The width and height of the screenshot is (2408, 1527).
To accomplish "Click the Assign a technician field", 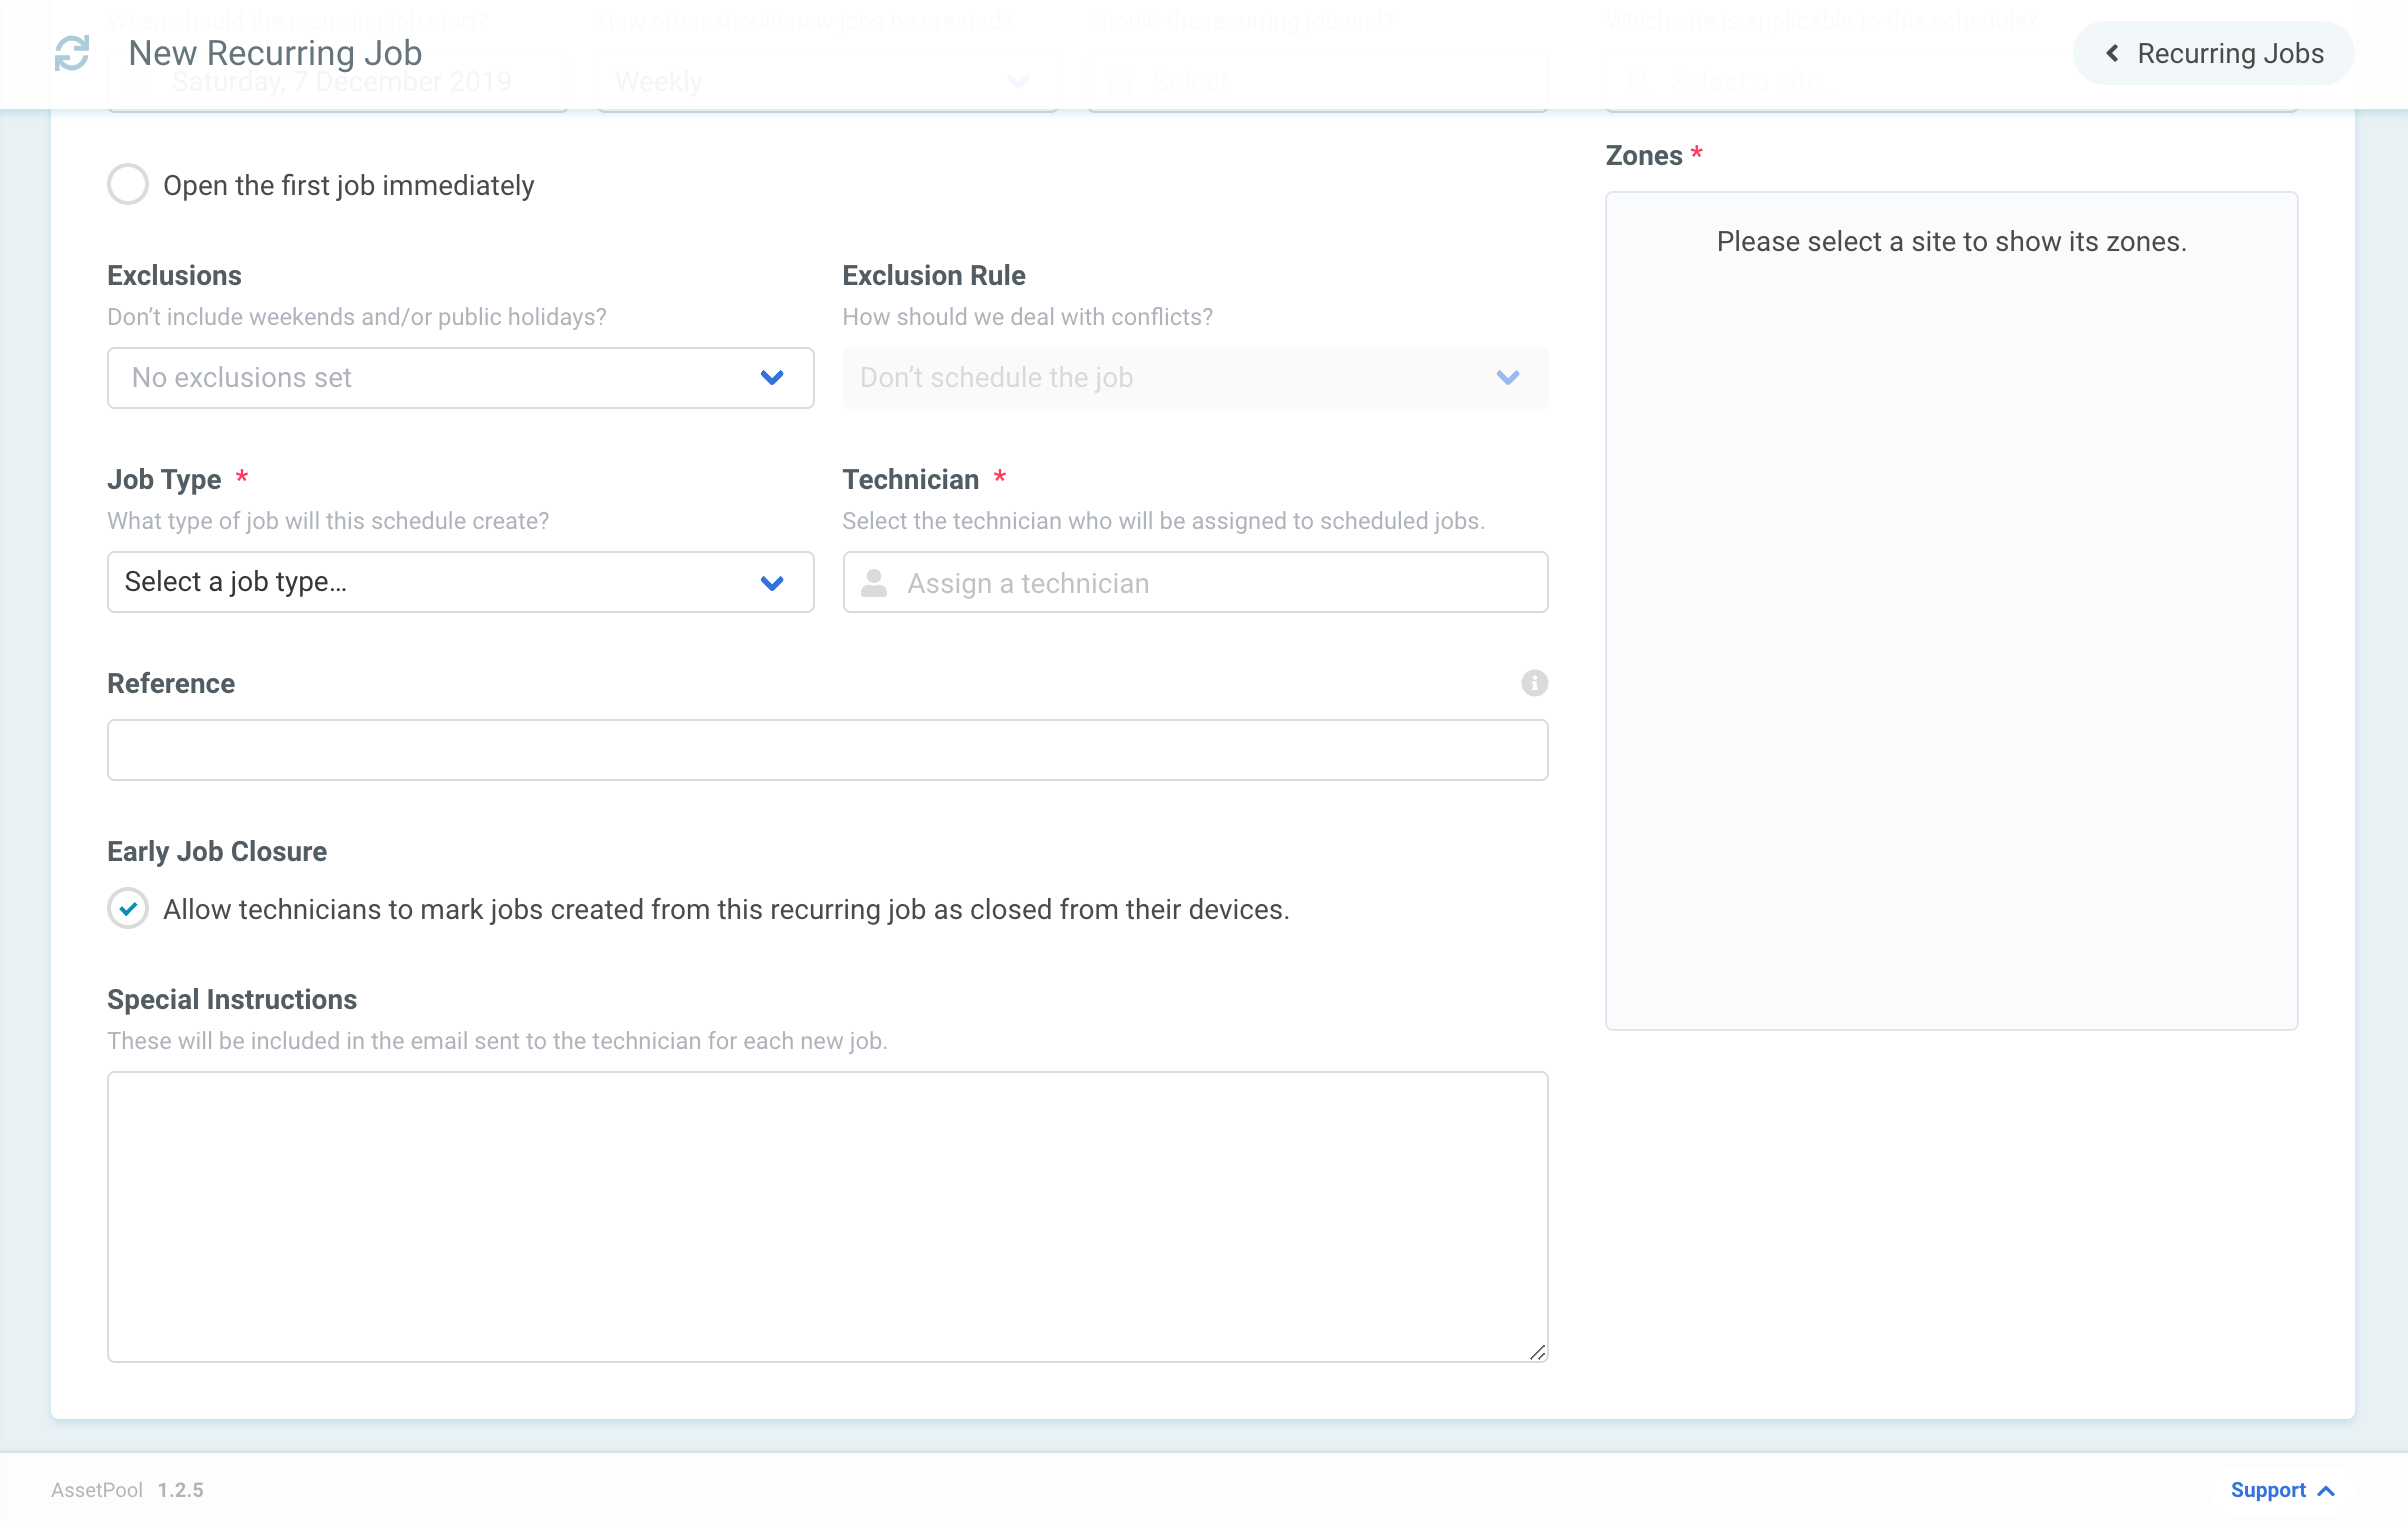I will tap(1195, 582).
